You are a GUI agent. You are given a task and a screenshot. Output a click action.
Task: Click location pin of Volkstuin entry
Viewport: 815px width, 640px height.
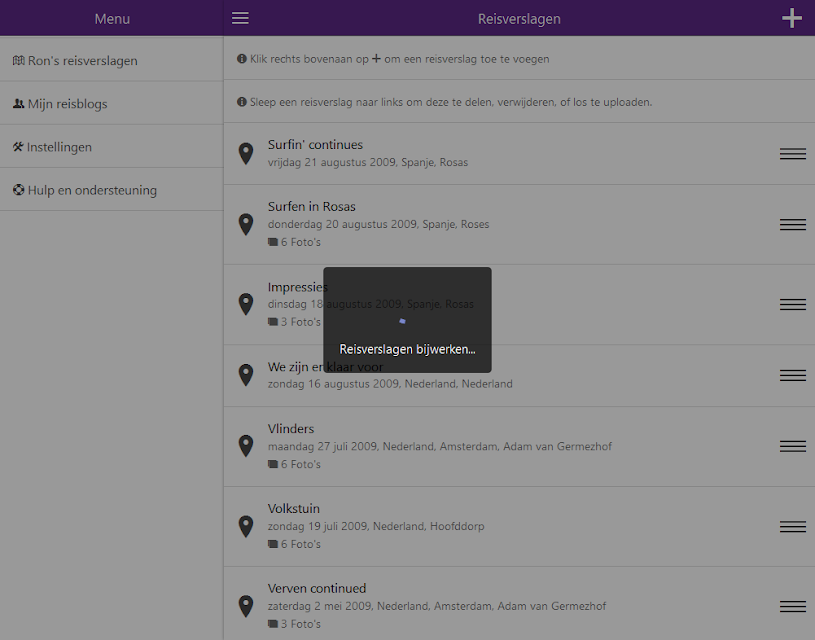click(x=246, y=526)
